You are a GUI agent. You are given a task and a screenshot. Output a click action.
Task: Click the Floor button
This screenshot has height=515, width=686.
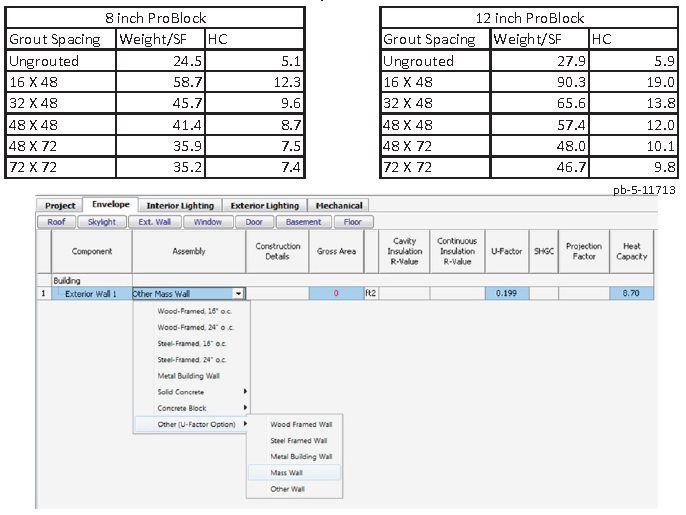353,222
